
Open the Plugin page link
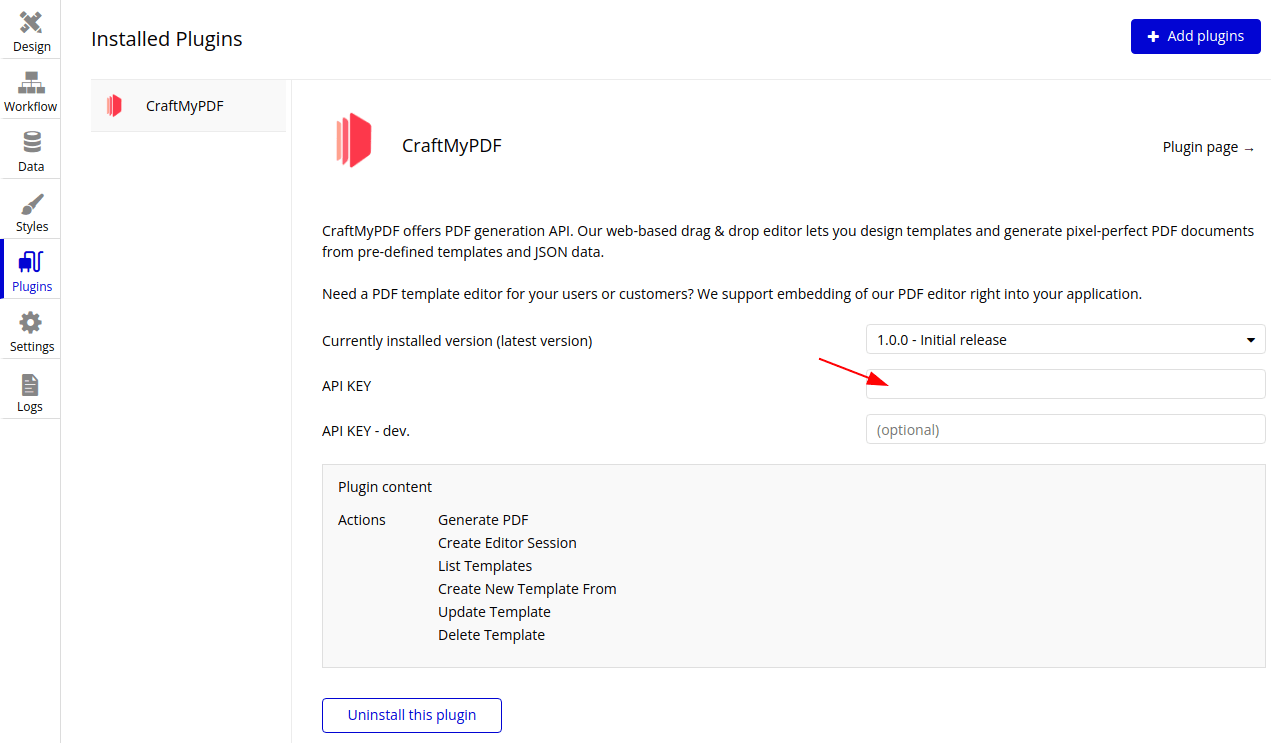[1208, 147]
